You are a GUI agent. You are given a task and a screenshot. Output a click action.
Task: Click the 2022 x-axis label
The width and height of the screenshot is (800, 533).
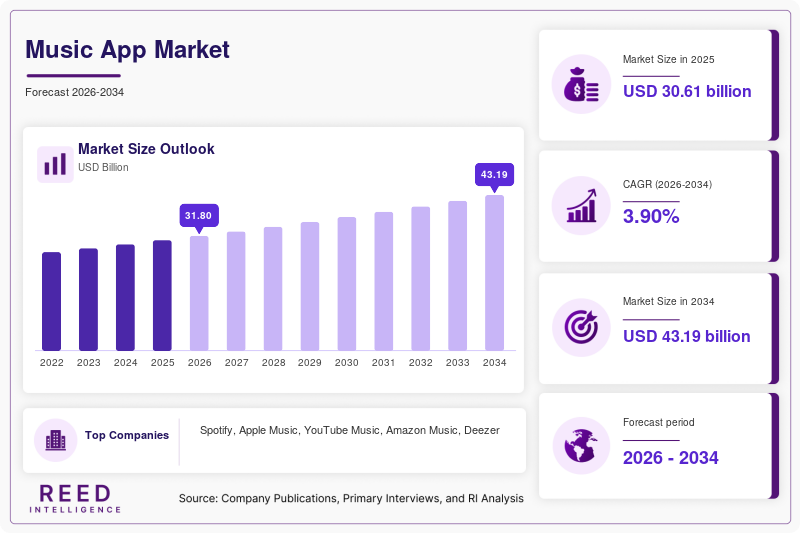point(52,363)
